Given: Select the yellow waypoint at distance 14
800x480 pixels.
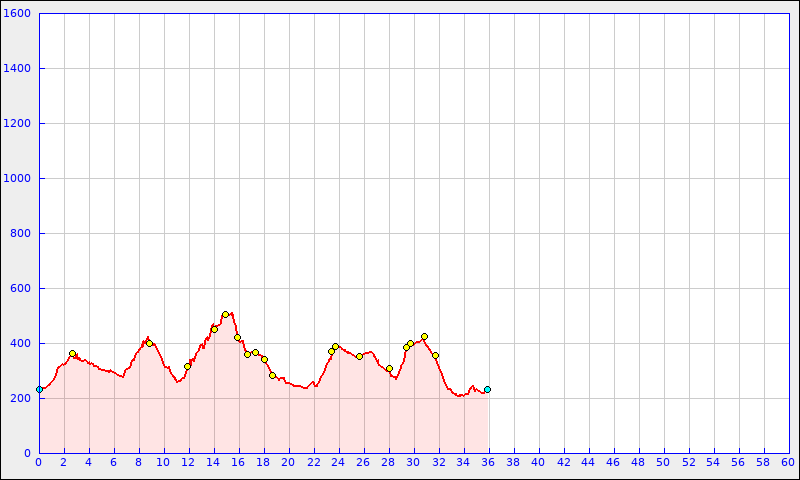Looking at the screenshot, I should [214, 329].
